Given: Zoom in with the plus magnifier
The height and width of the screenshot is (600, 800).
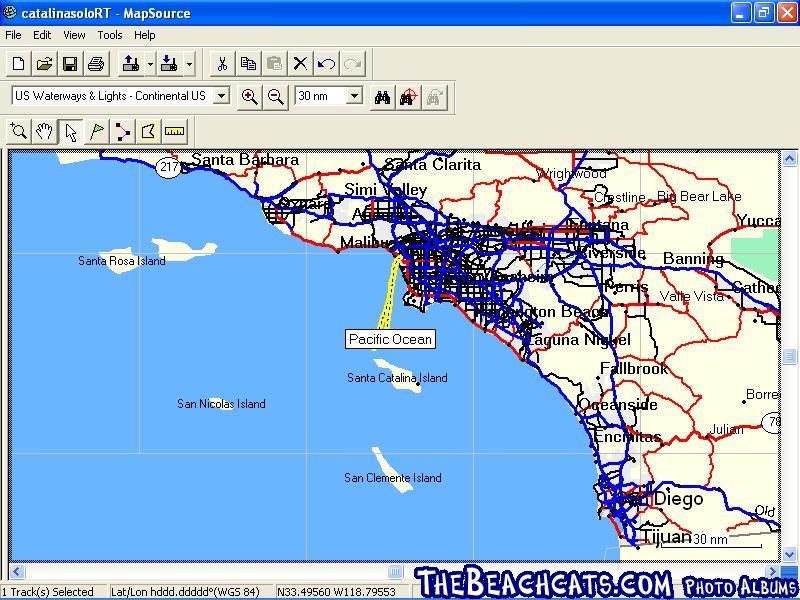Looking at the screenshot, I should (x=249, y=96).
